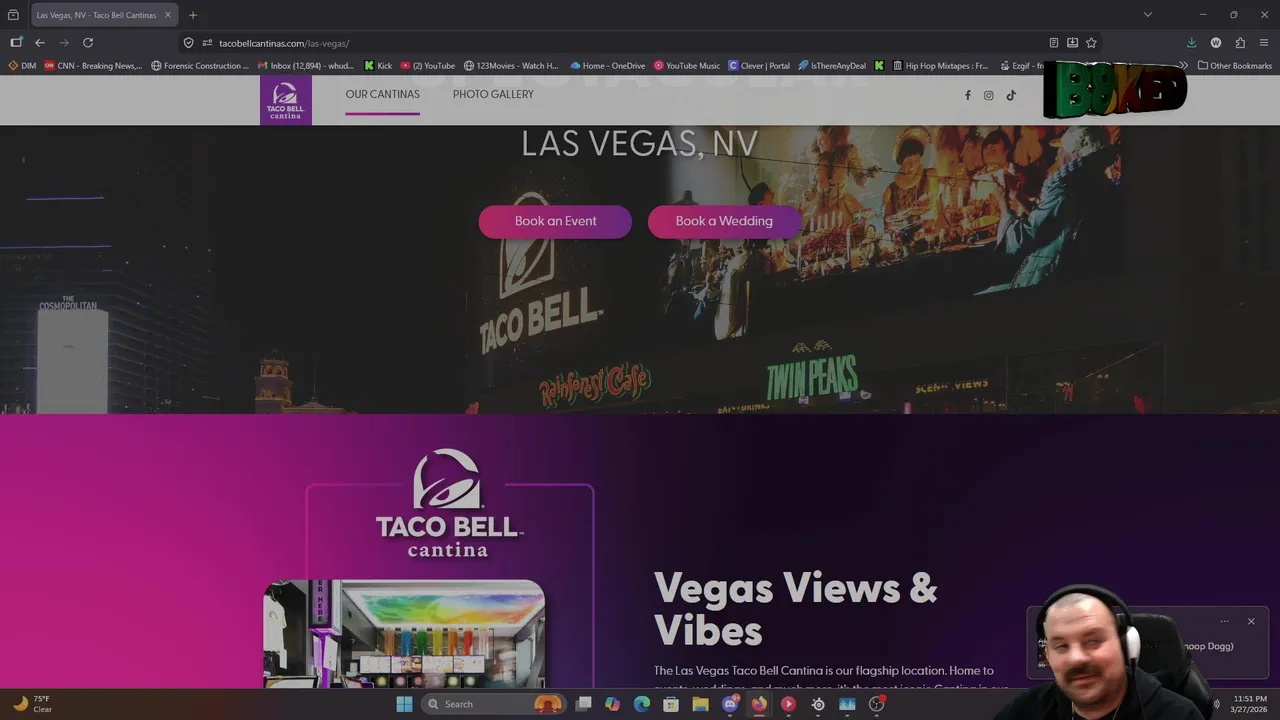Image resolution: width=1280 pixels, height=720 pixels.
Task: Open Firefox from the taskbar
Action: (x=759, y=704)
